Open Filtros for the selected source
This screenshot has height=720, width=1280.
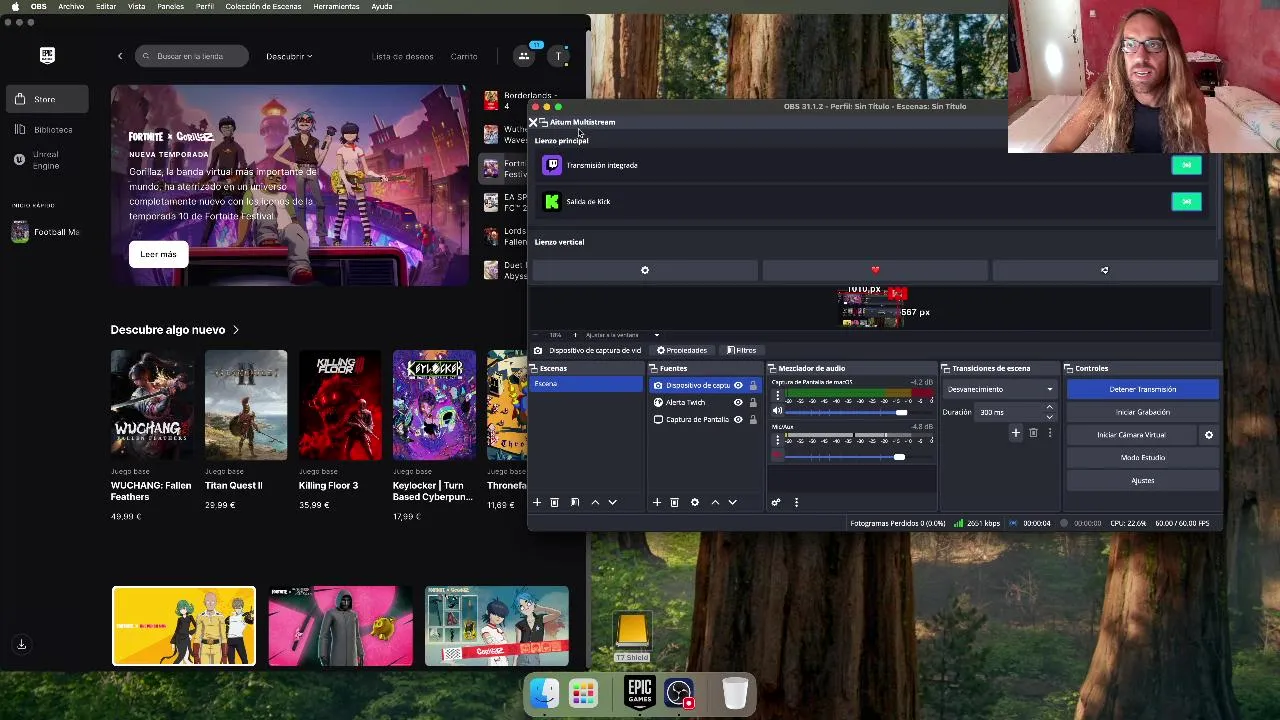click(741, 350)
